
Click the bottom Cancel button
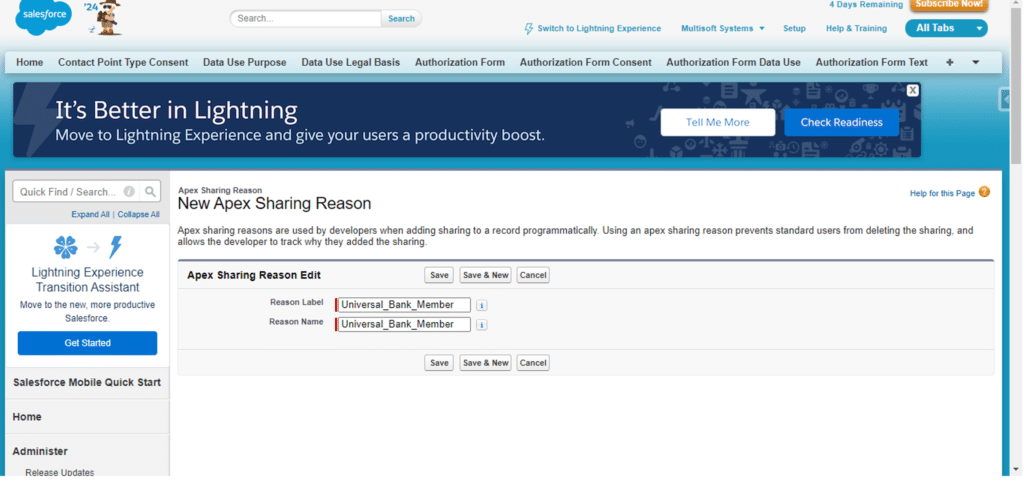(x=532, y=363)
